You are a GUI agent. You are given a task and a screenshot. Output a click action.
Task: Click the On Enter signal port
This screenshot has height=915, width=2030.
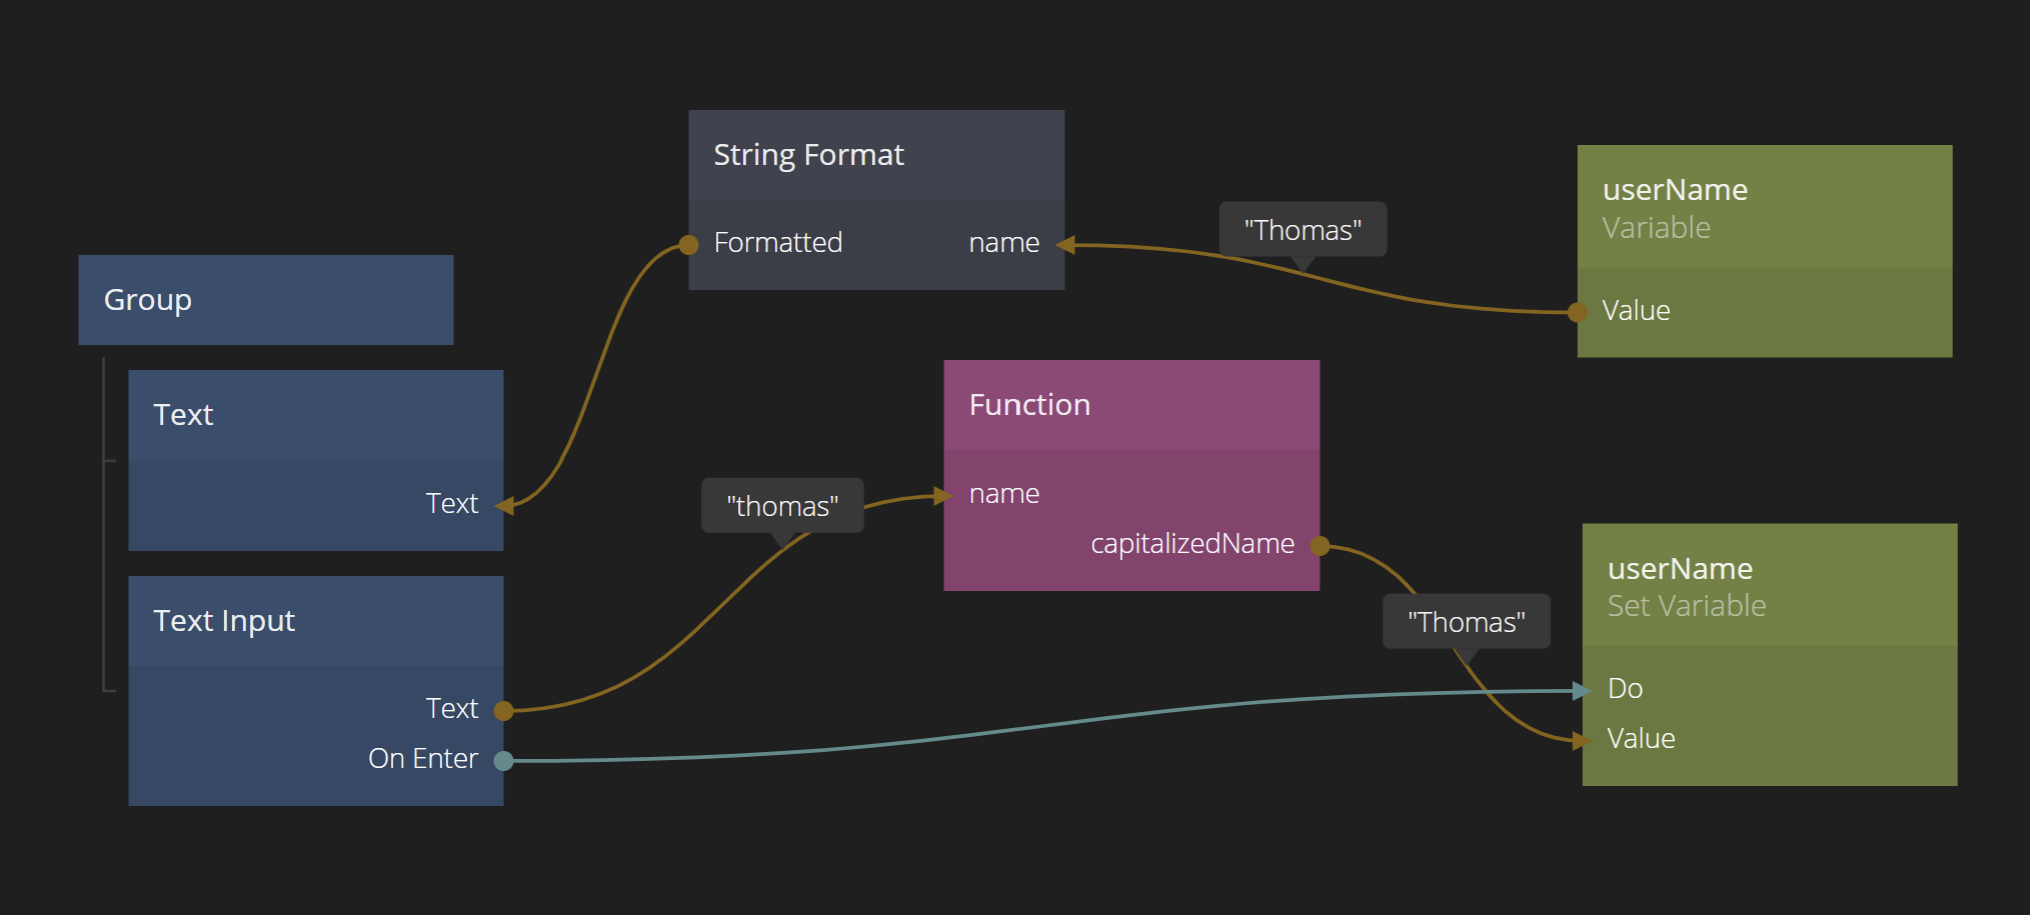tap(504, 761)
